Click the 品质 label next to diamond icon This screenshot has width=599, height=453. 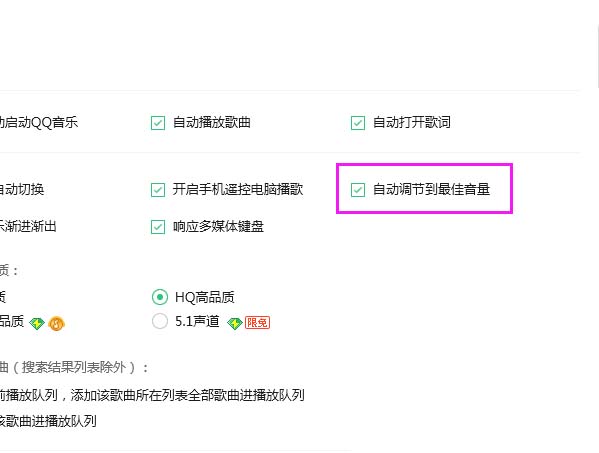coord(12,321)
